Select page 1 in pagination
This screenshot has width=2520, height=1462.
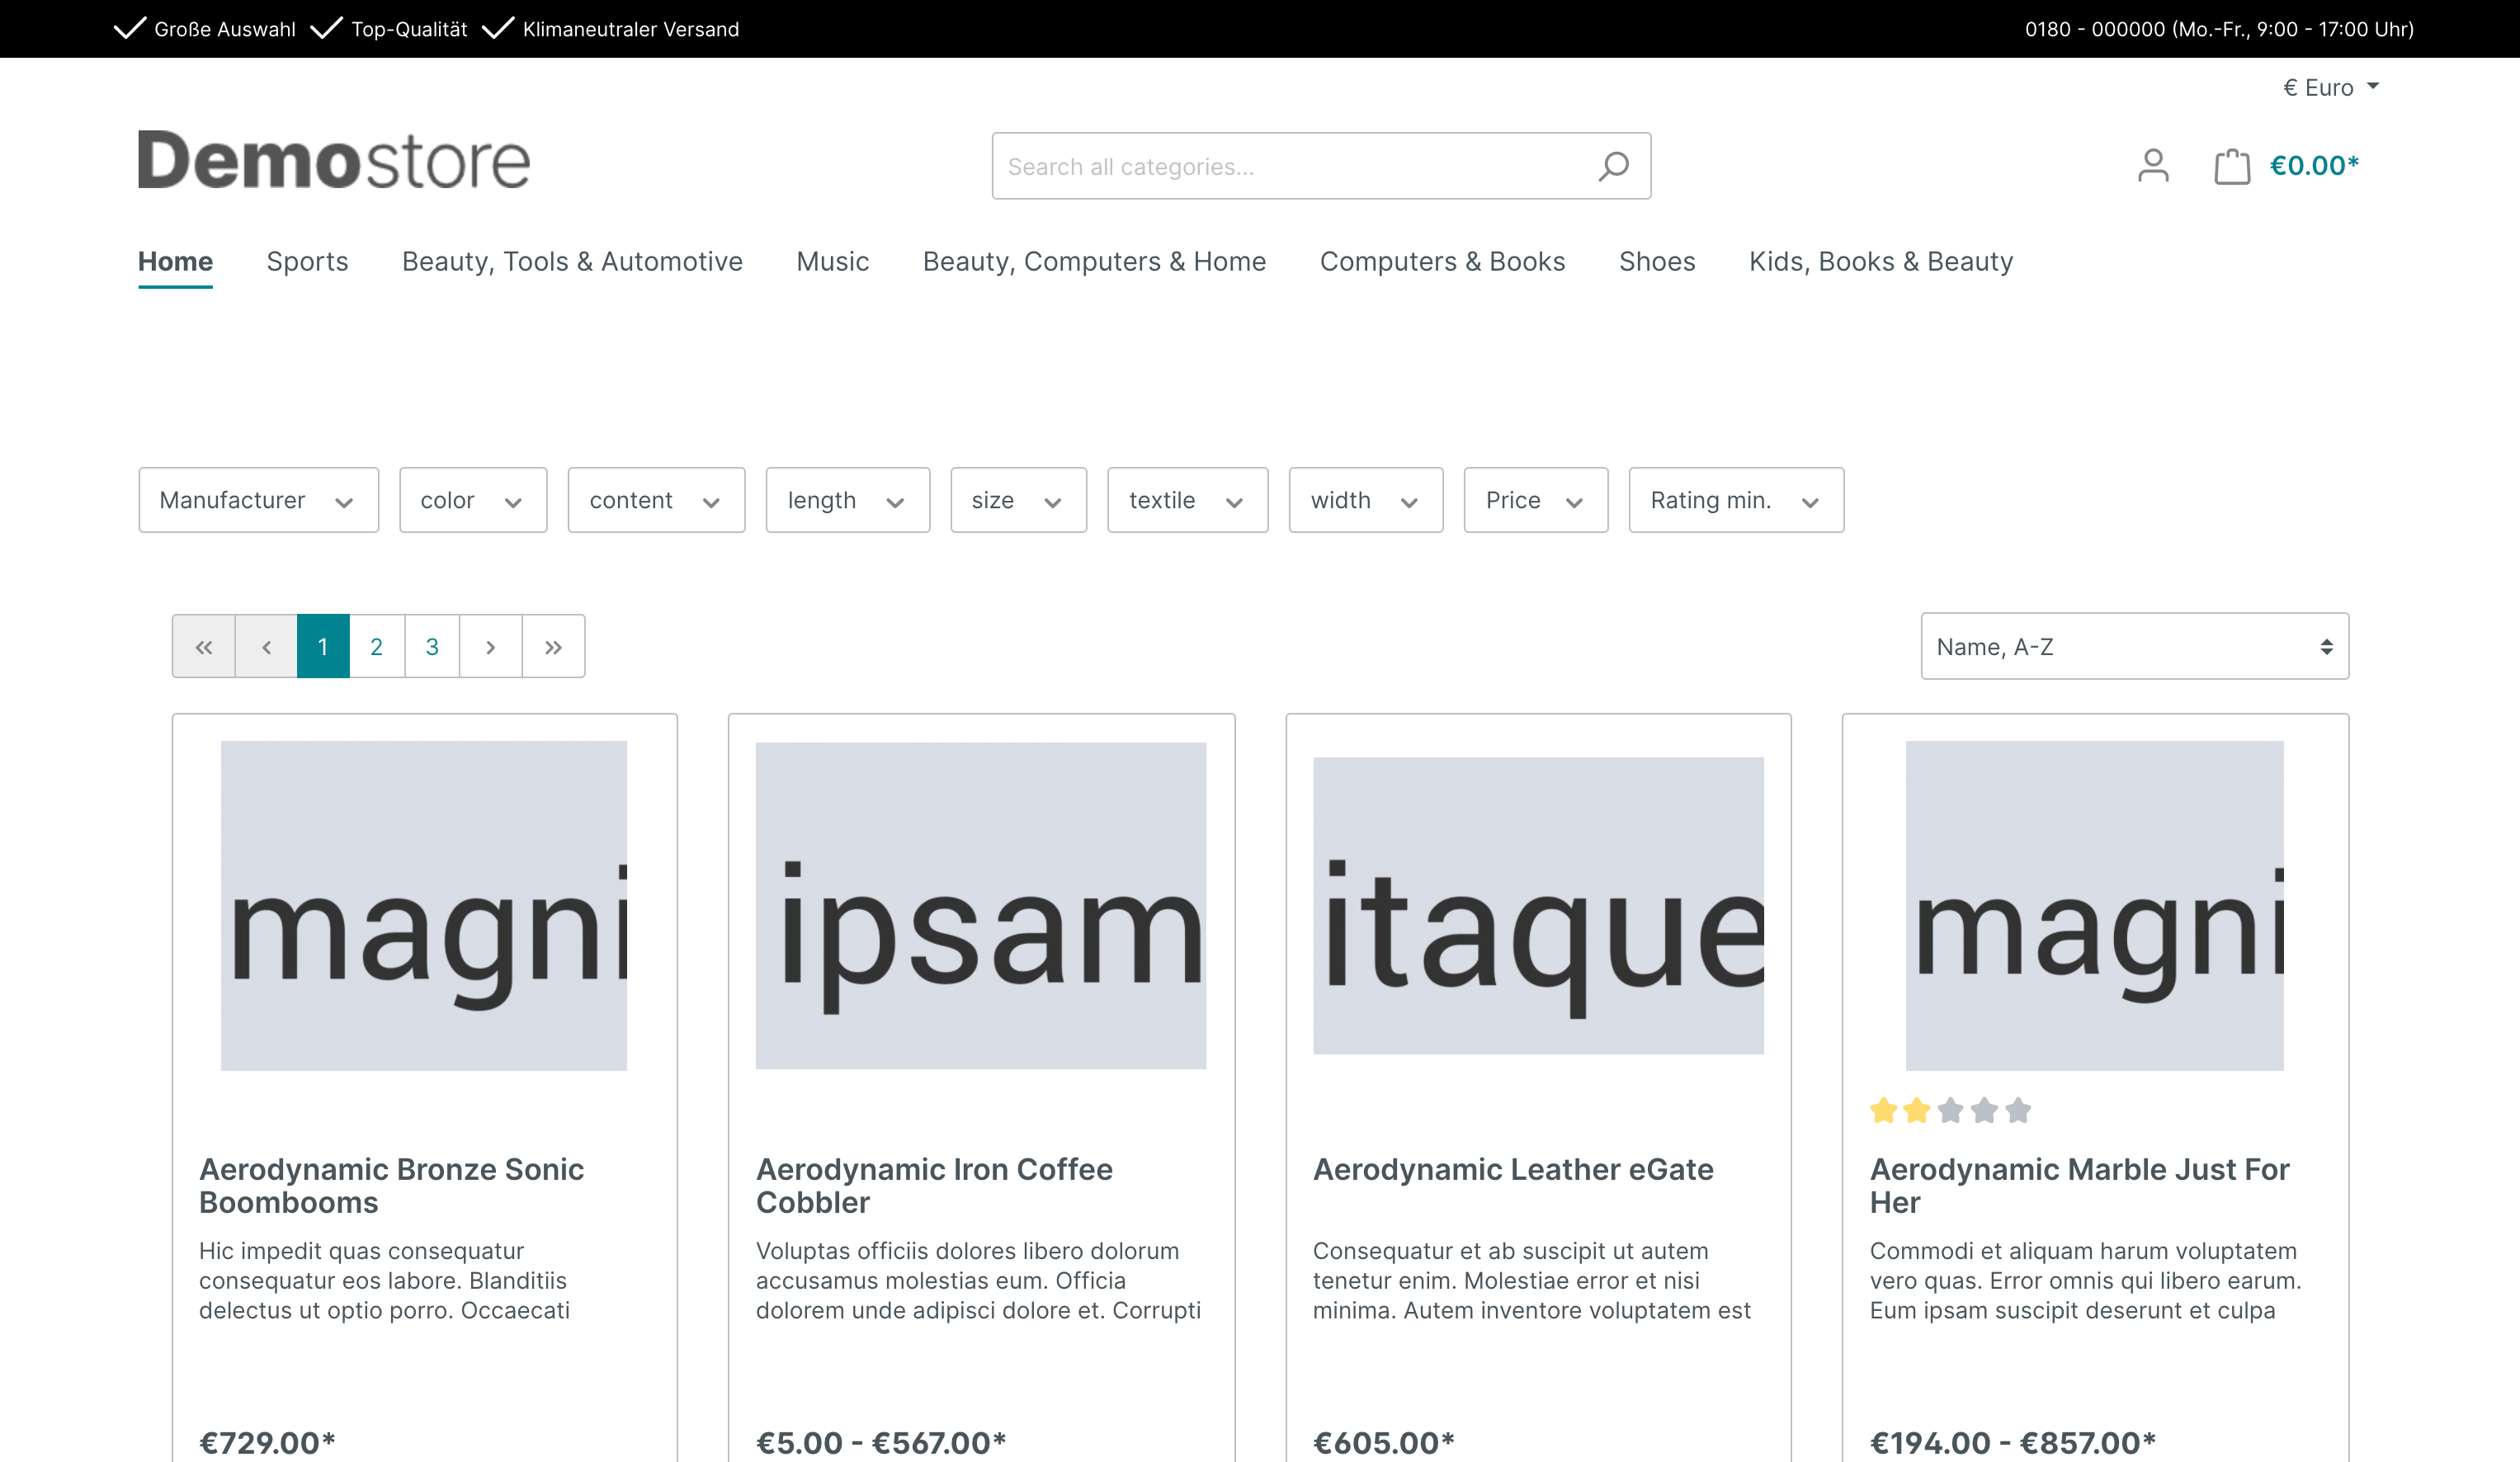coord(323,647)
